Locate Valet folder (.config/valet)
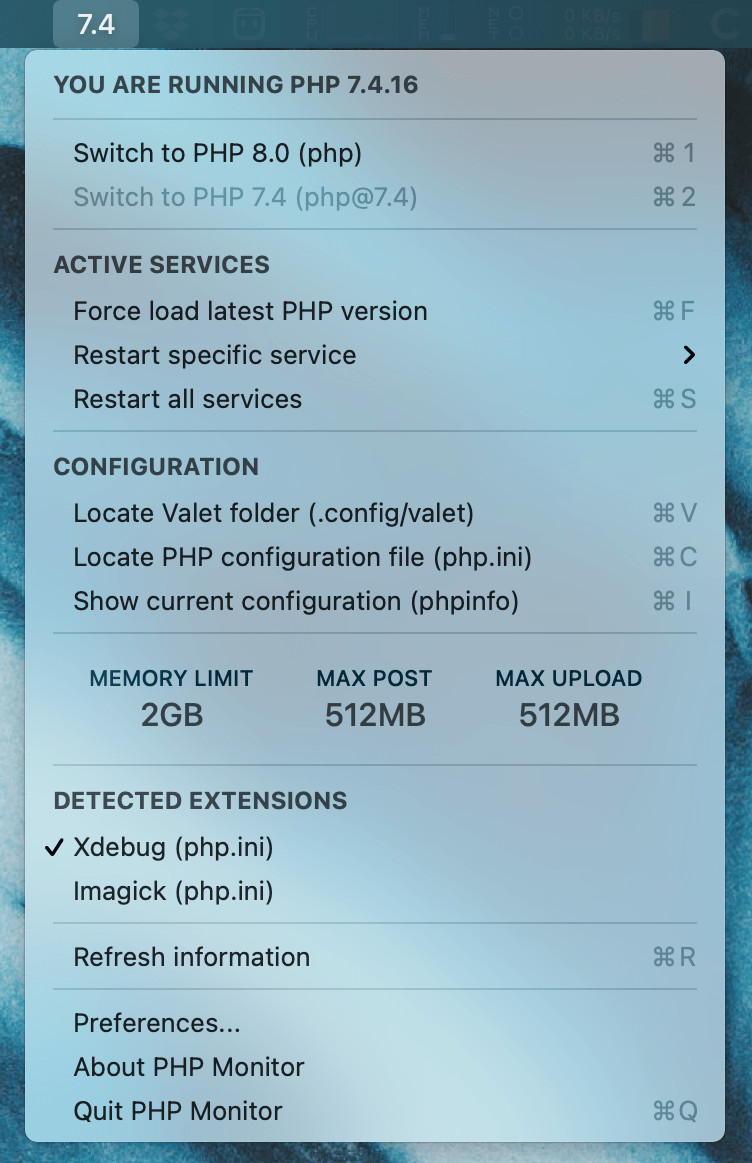 375,513
